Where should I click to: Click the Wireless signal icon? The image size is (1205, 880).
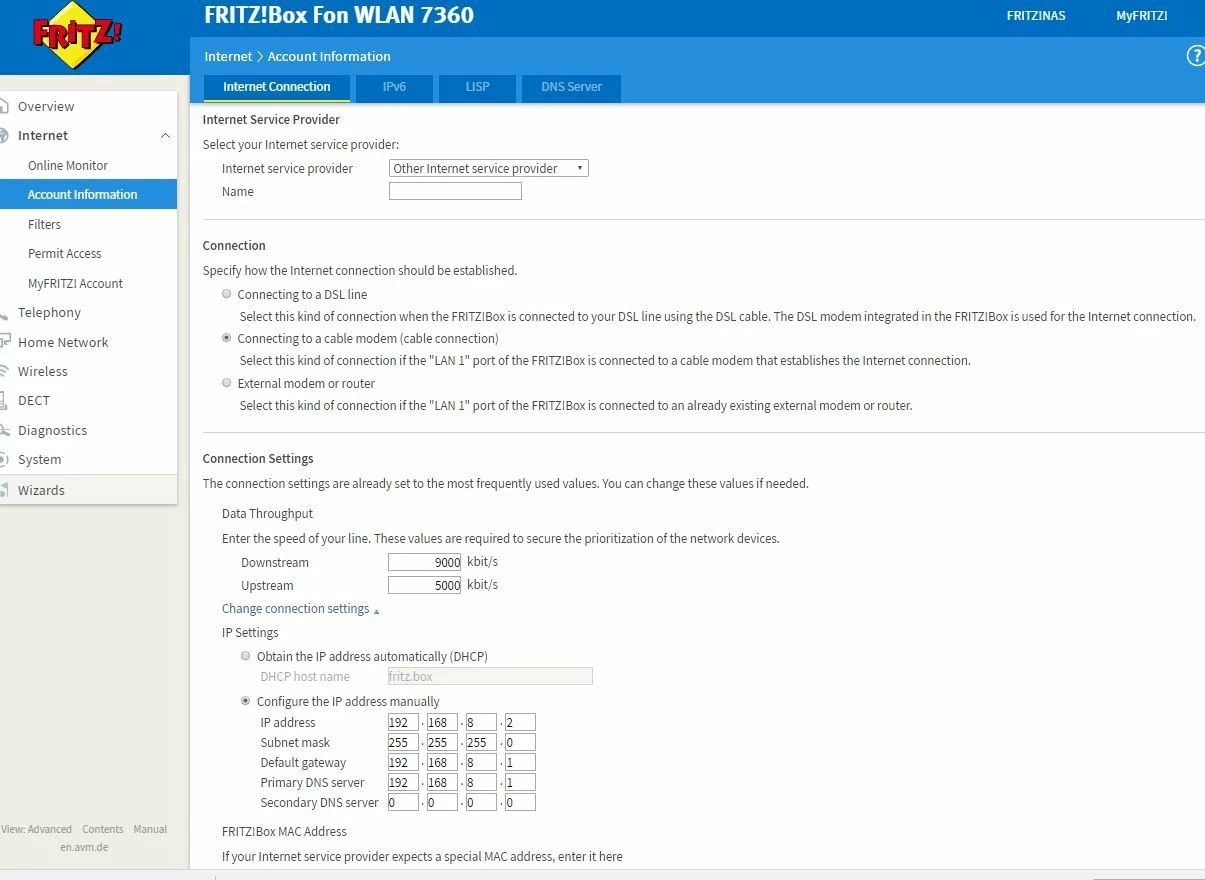click(4, 371)
